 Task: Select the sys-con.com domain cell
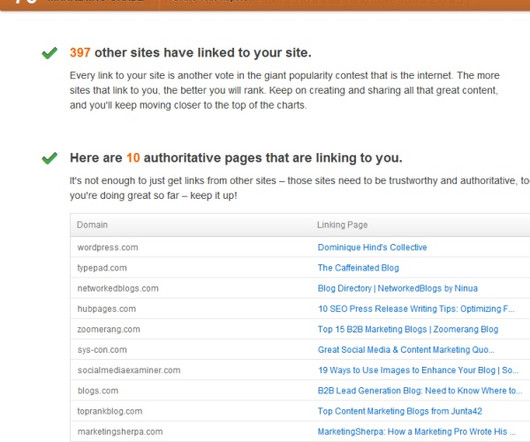(102, 350)
